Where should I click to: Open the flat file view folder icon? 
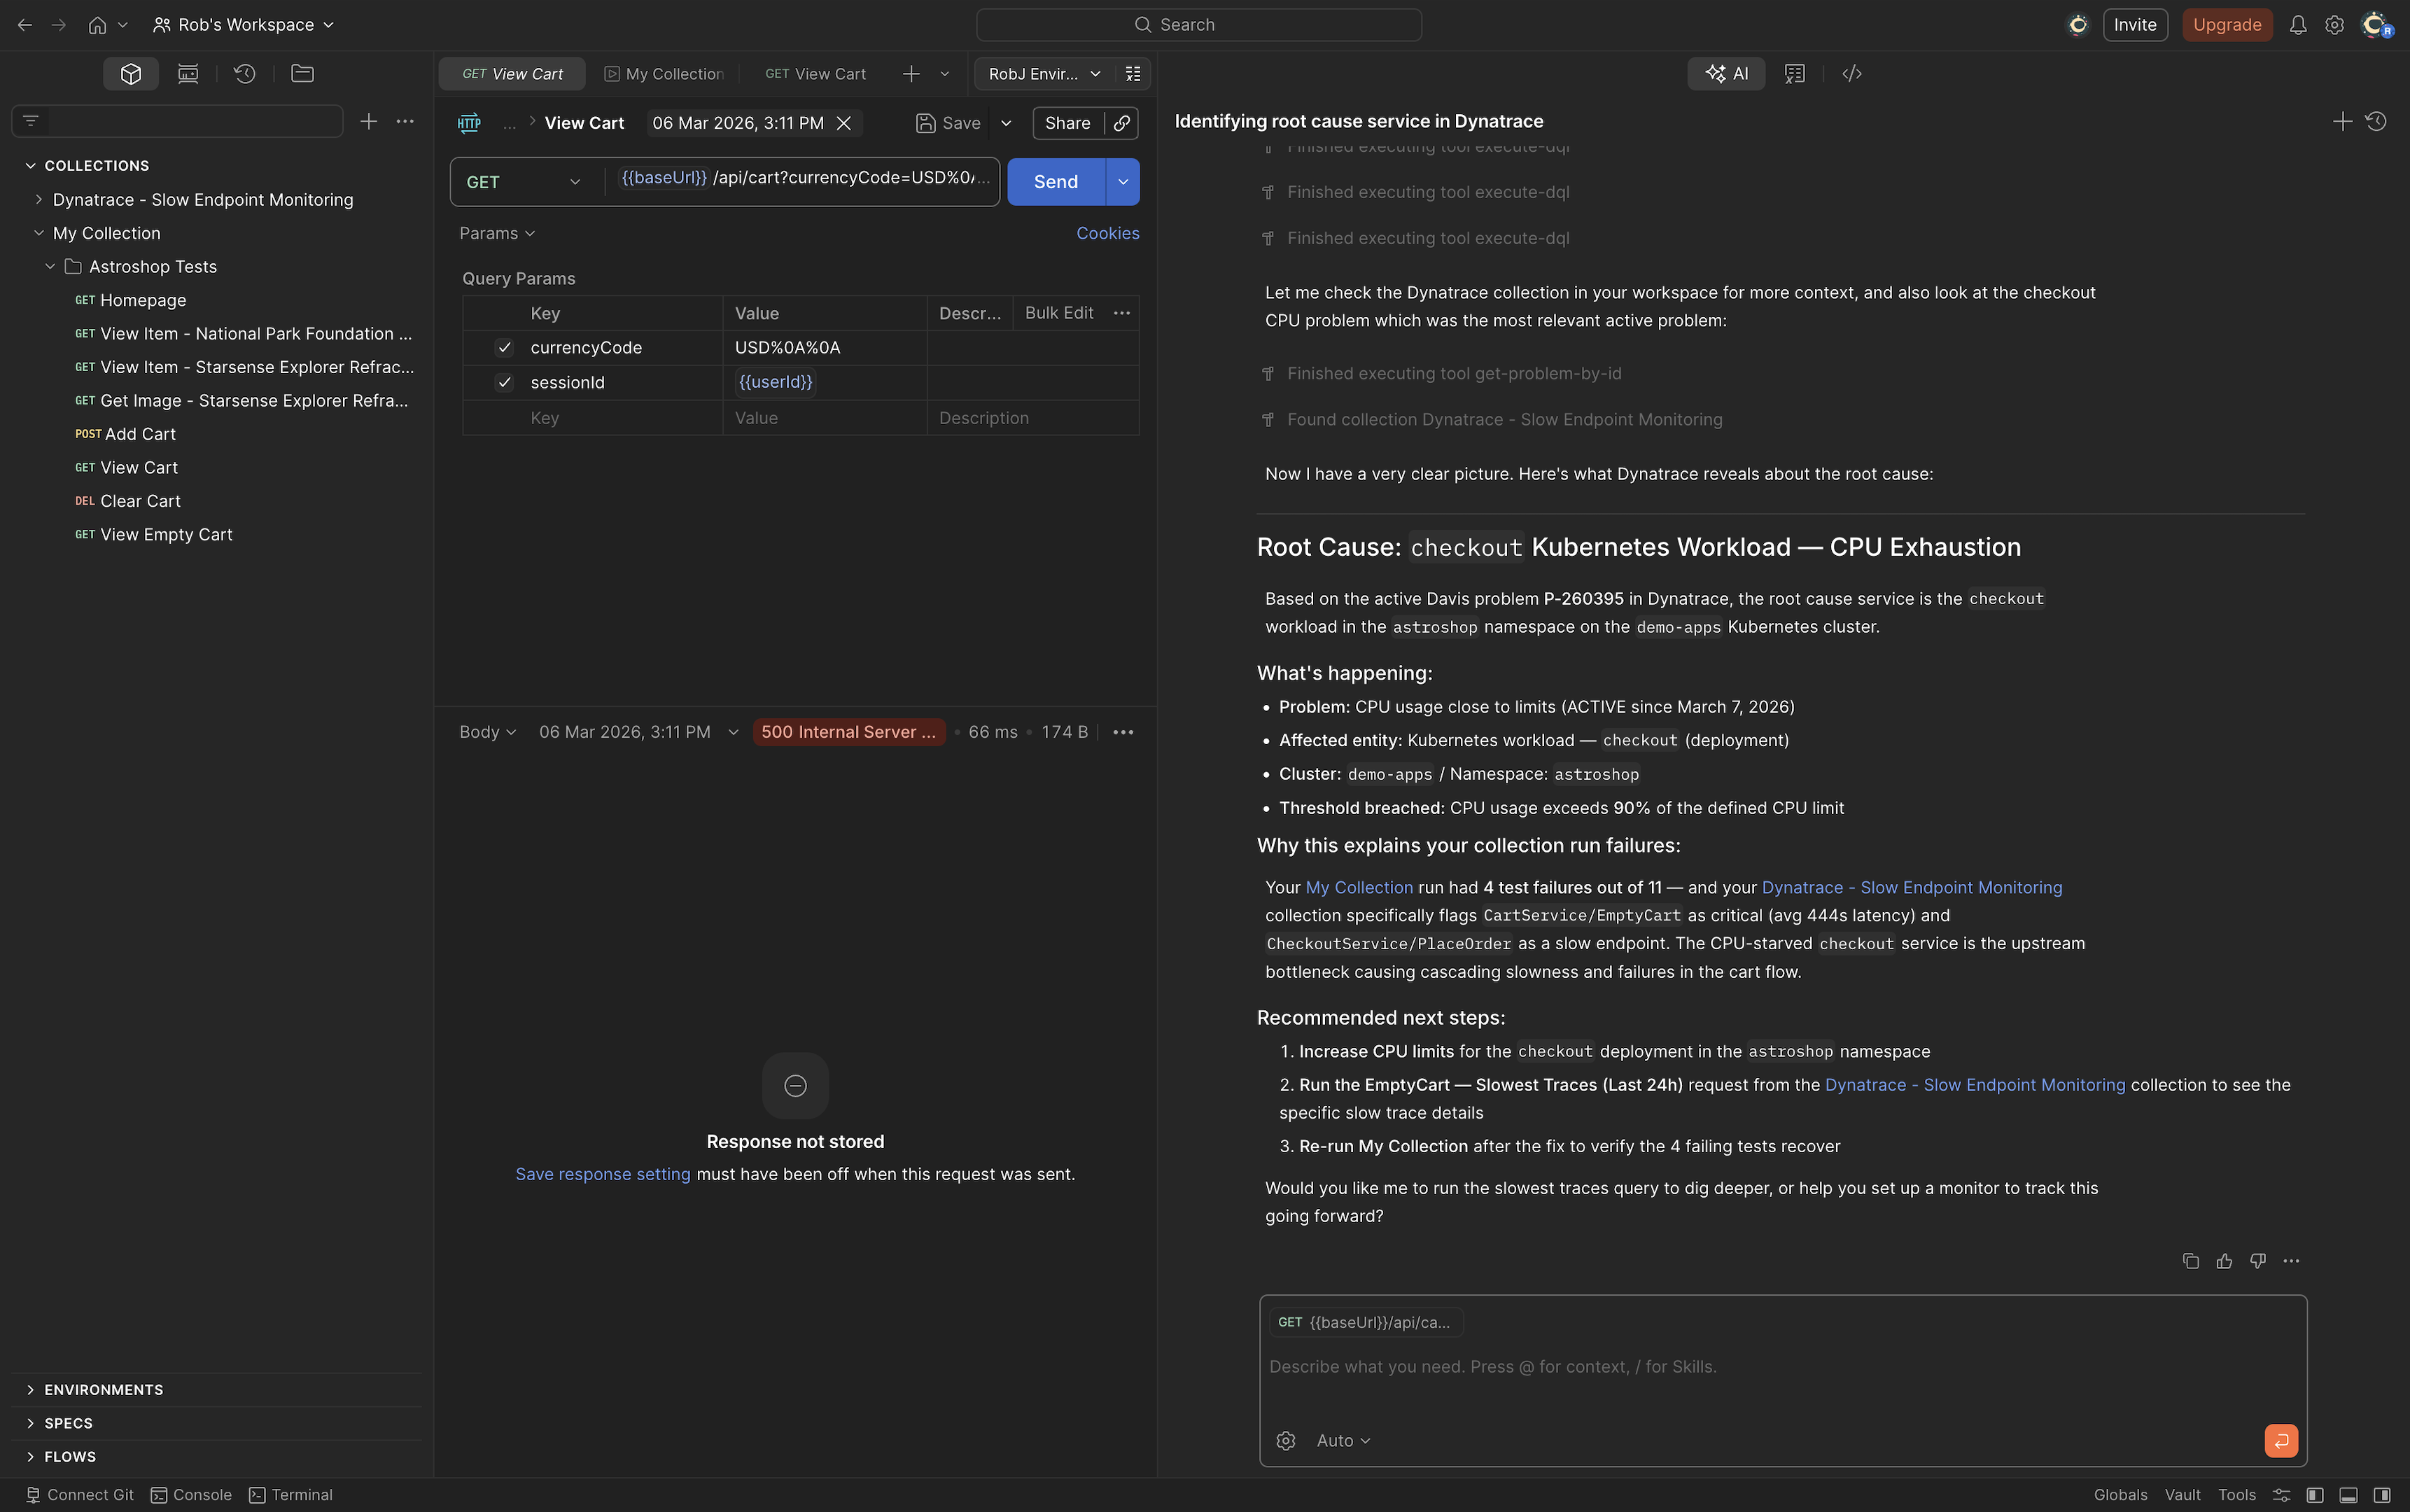click(301, 73)
